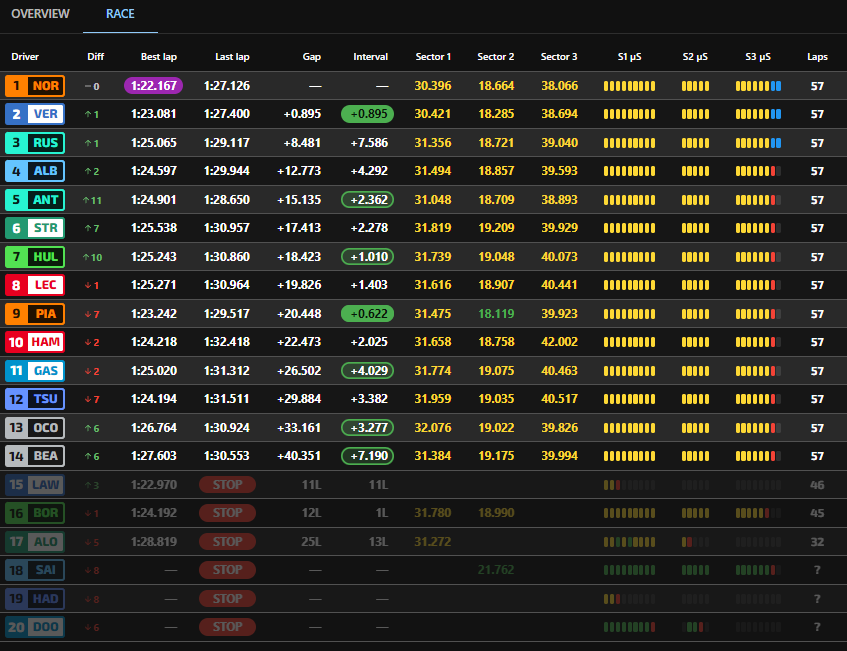Viewport: 847px width, 651px height.
Task: Click the LAW driver badge
Action: pos(35,485)
